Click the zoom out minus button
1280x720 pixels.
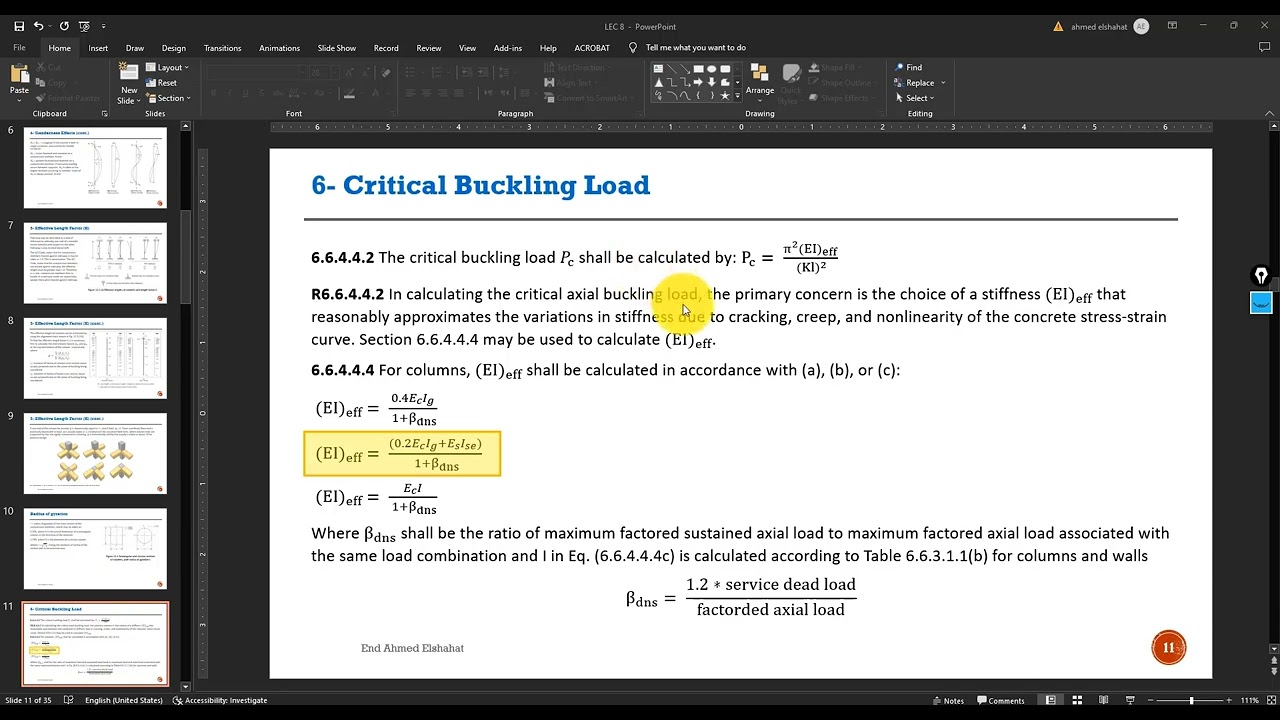[x=1151, y=700]
